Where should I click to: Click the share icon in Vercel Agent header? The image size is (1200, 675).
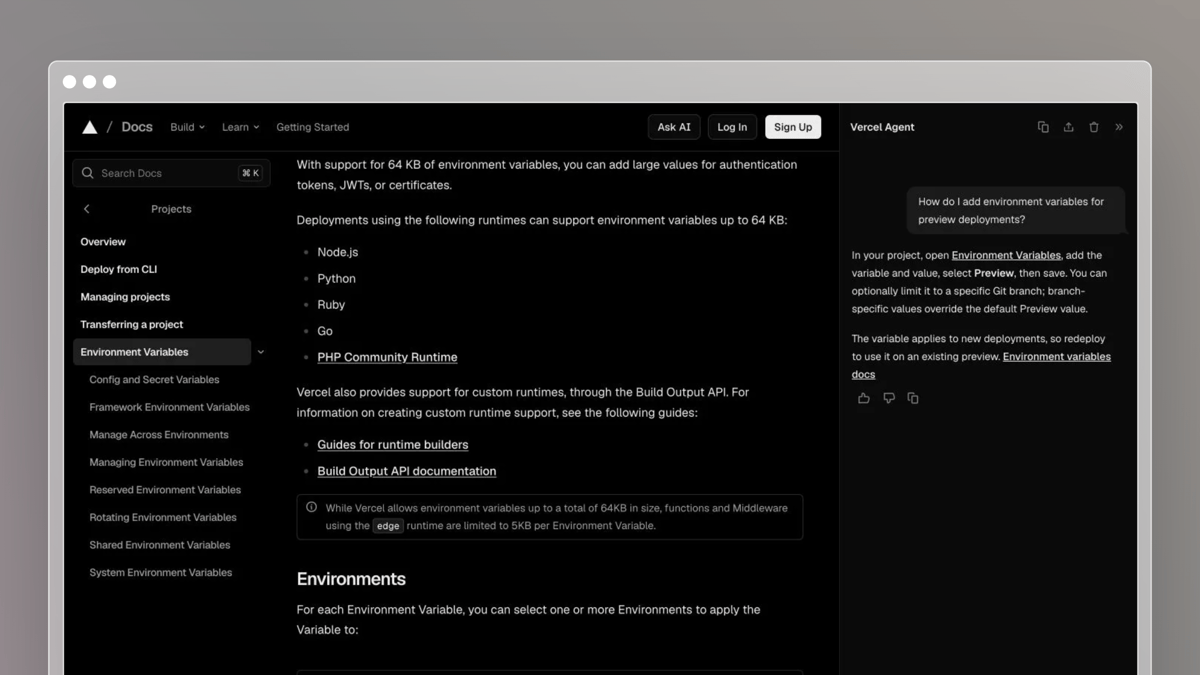(x=1068, y=127)
